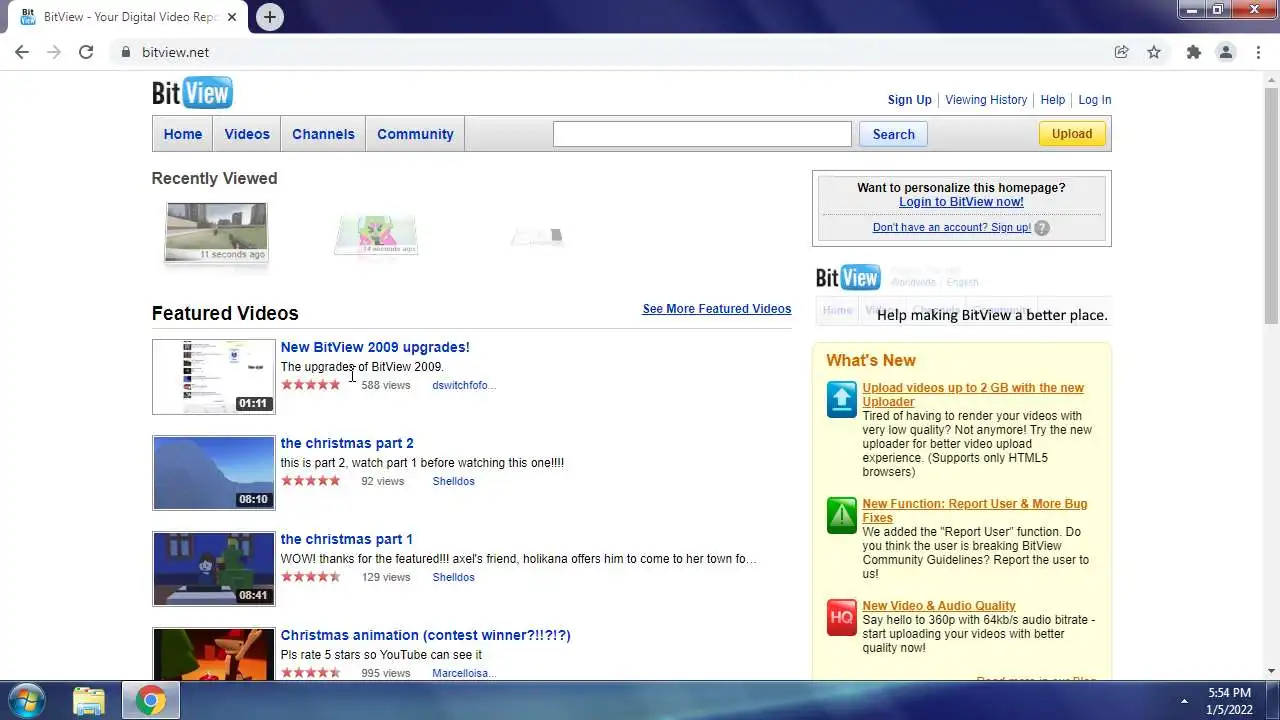The height and width of the screenshot is (720, 1280).
Task: Click the Search button
Action: (893, 134)
